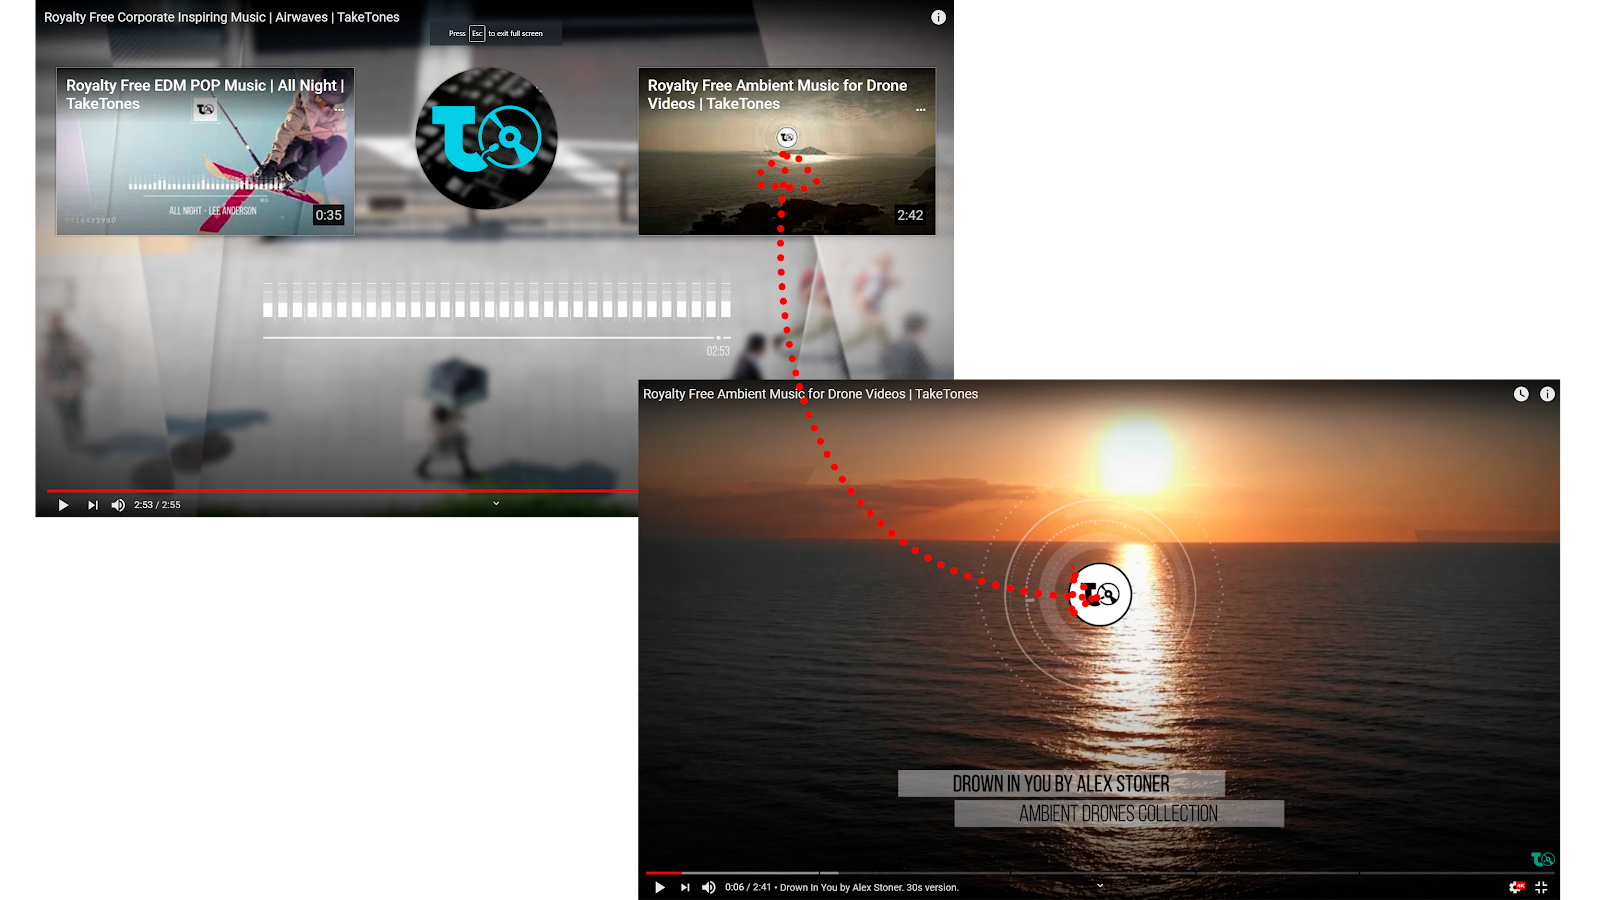Seek on the Ambient Drone video progress bar
This screenshot has height=900, width=1600.
coord(1099,873)
